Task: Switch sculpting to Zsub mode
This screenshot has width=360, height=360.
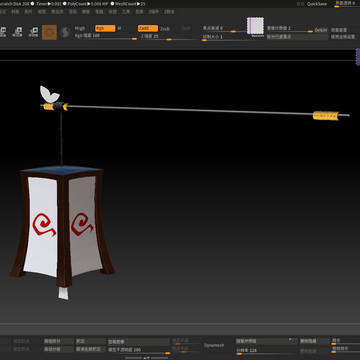Action: tap(165, 29)
